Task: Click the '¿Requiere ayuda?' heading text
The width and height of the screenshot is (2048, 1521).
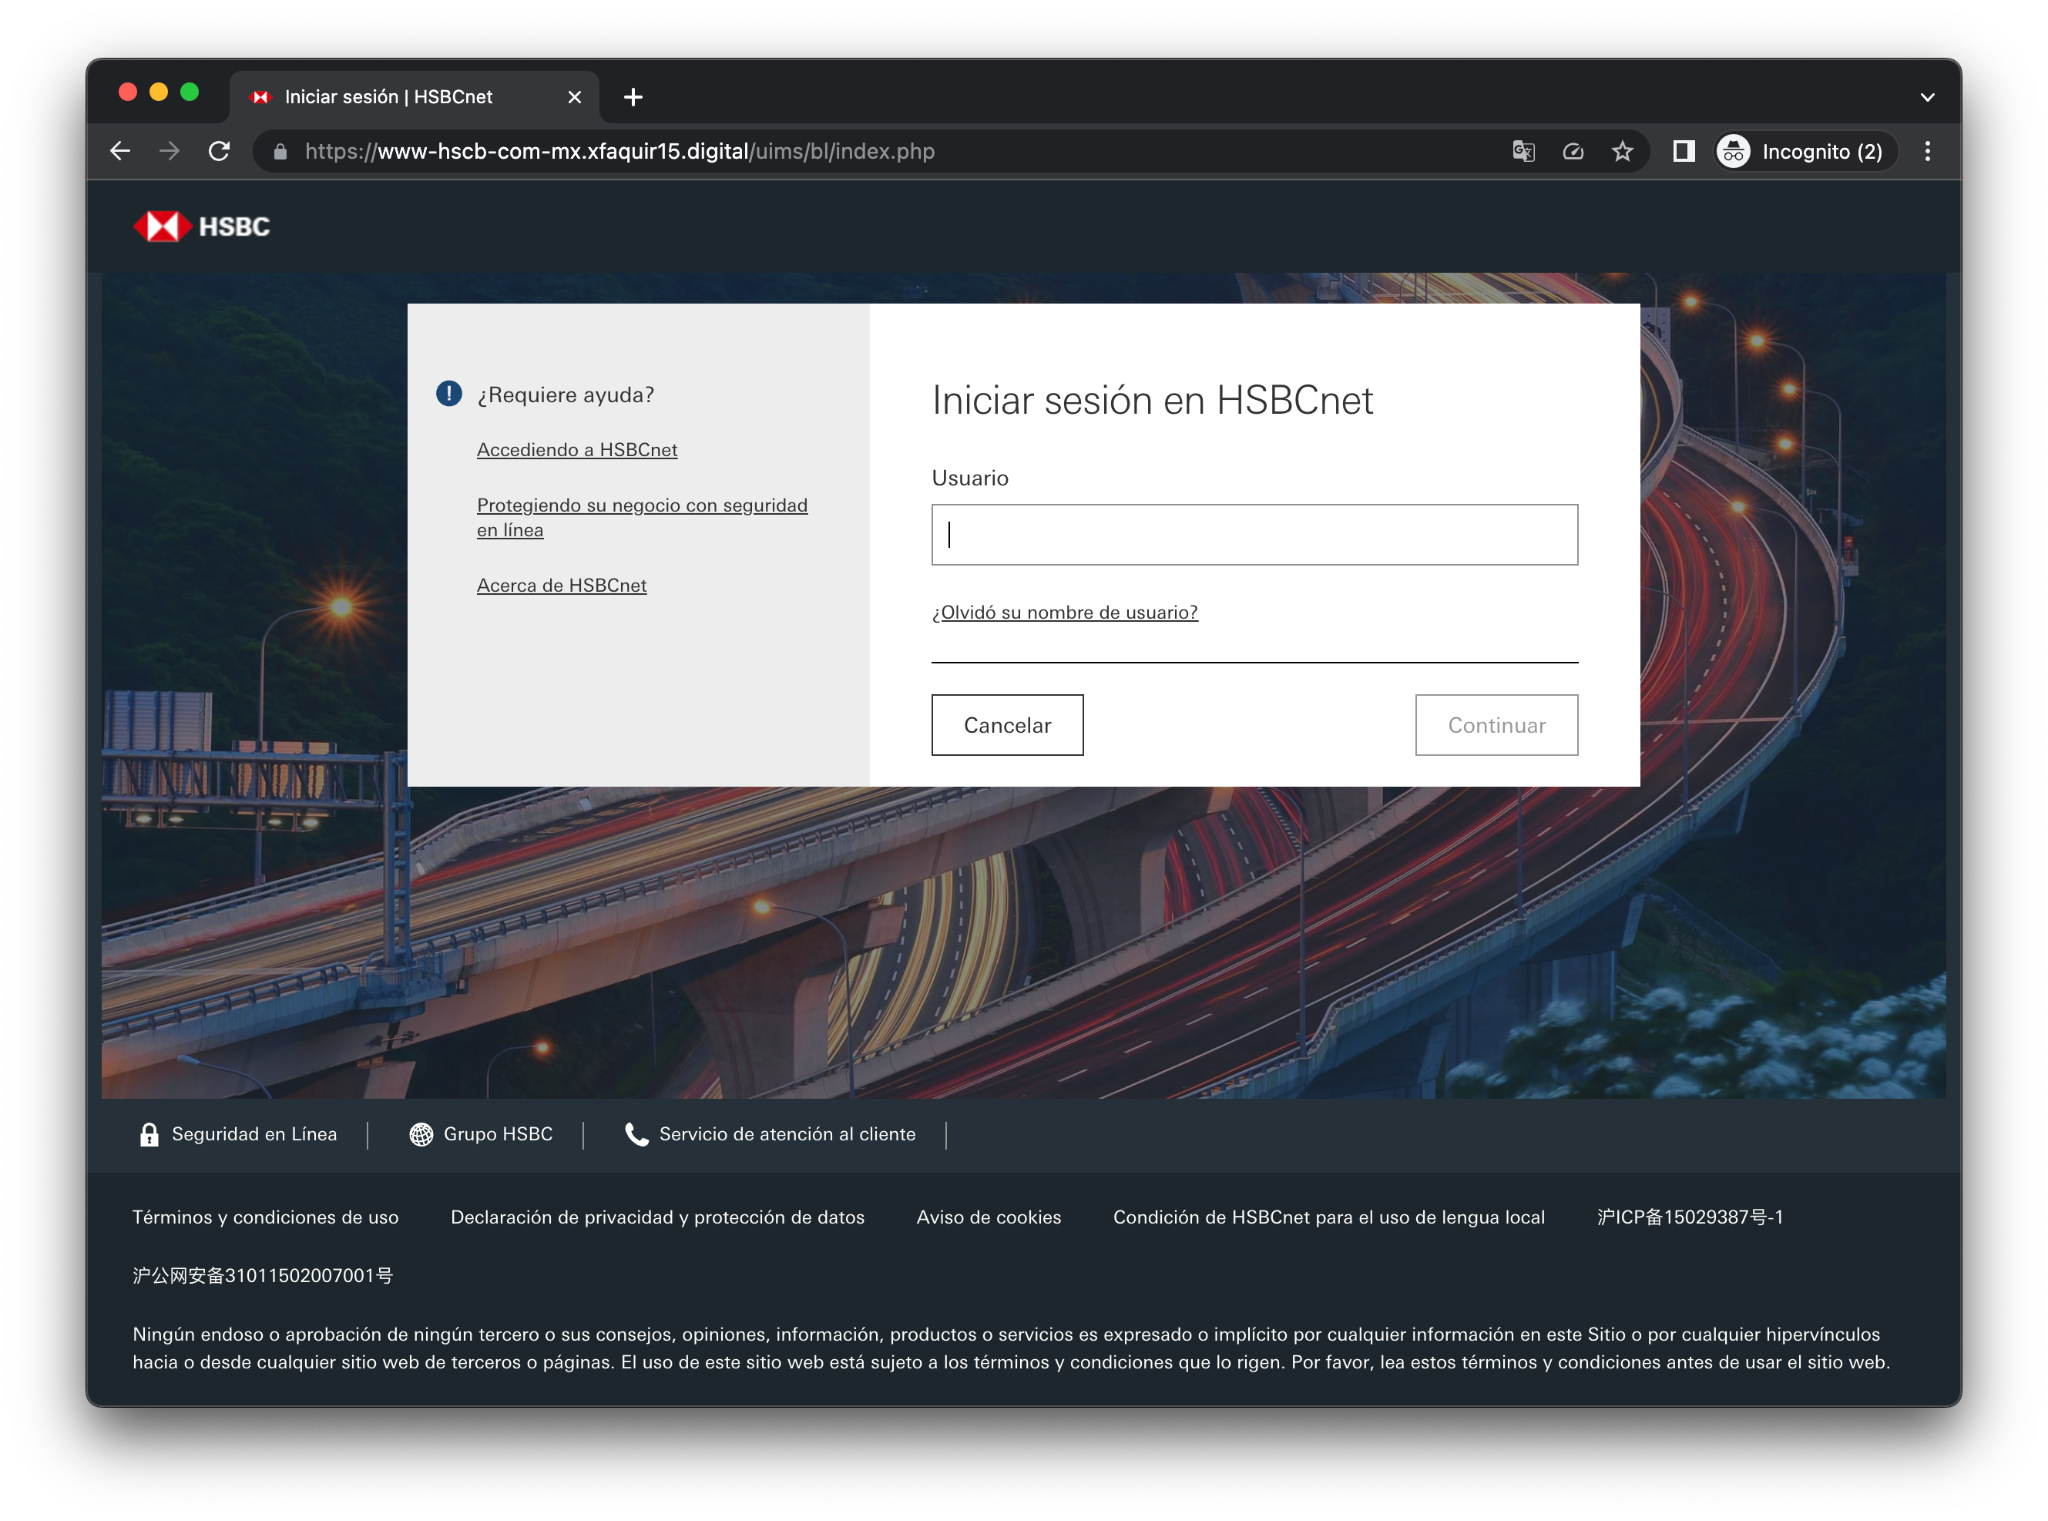Action: click(x=565, y=395)
